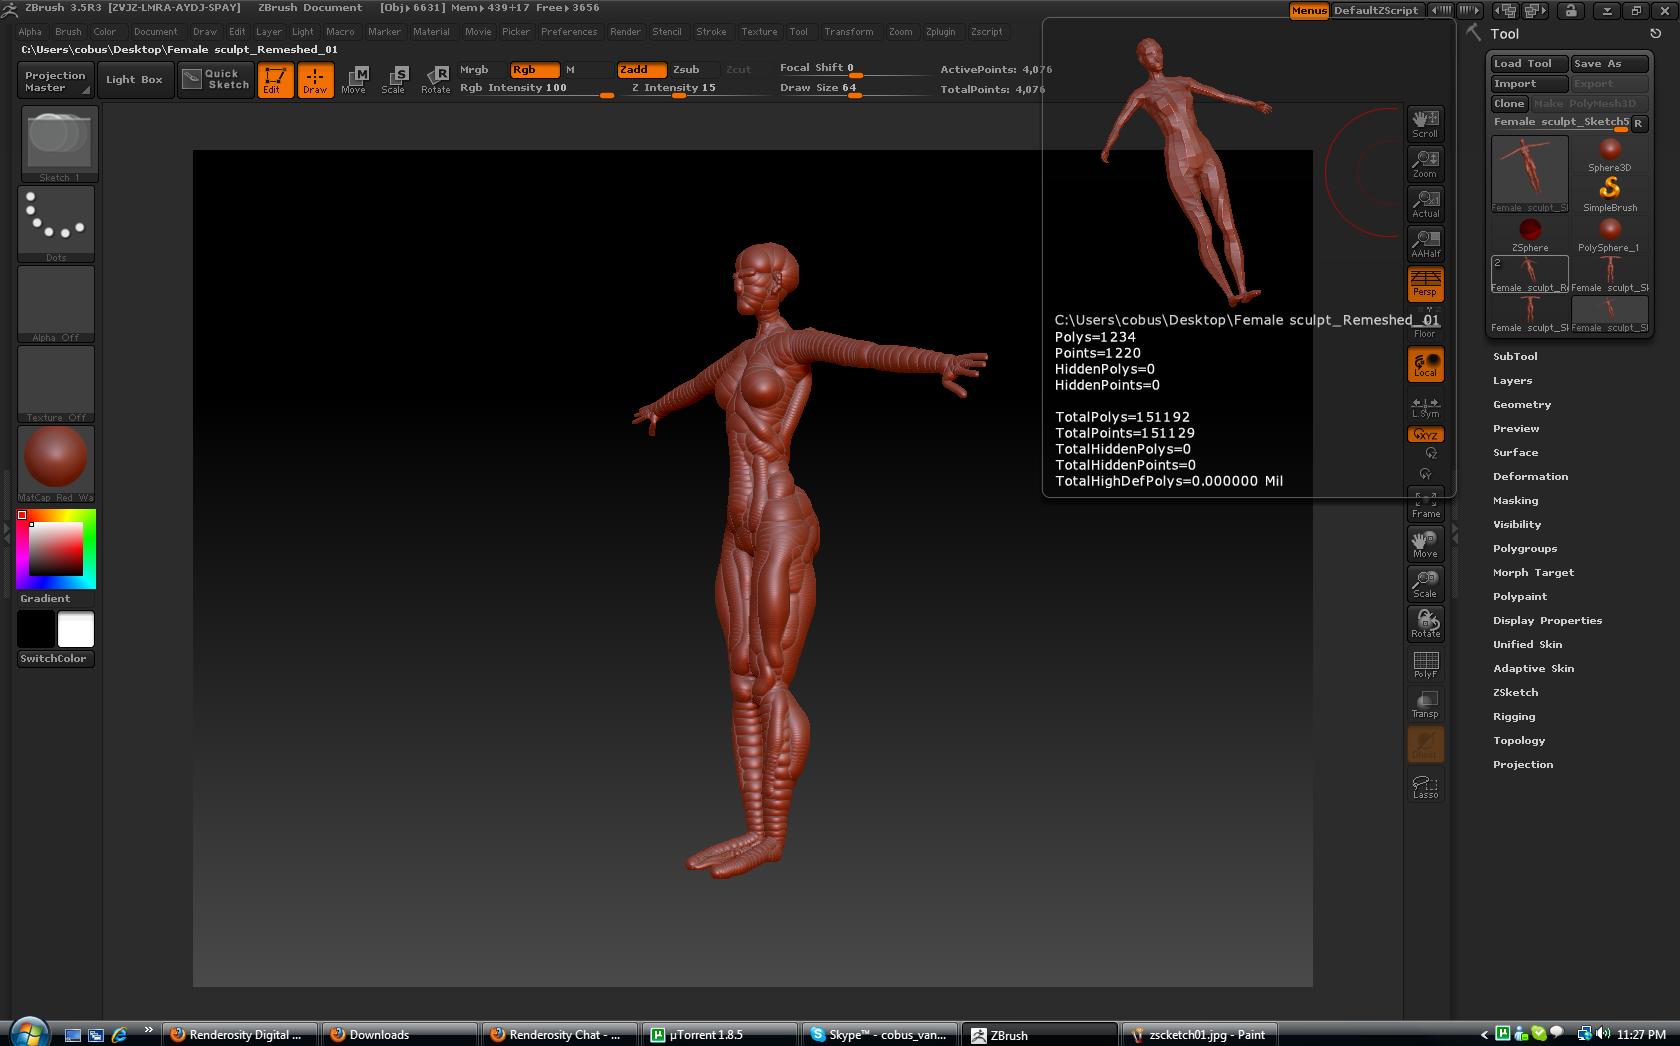The image size is (1680, 1046).
Task: Toggle the Floor grid
Action: 1425,324
